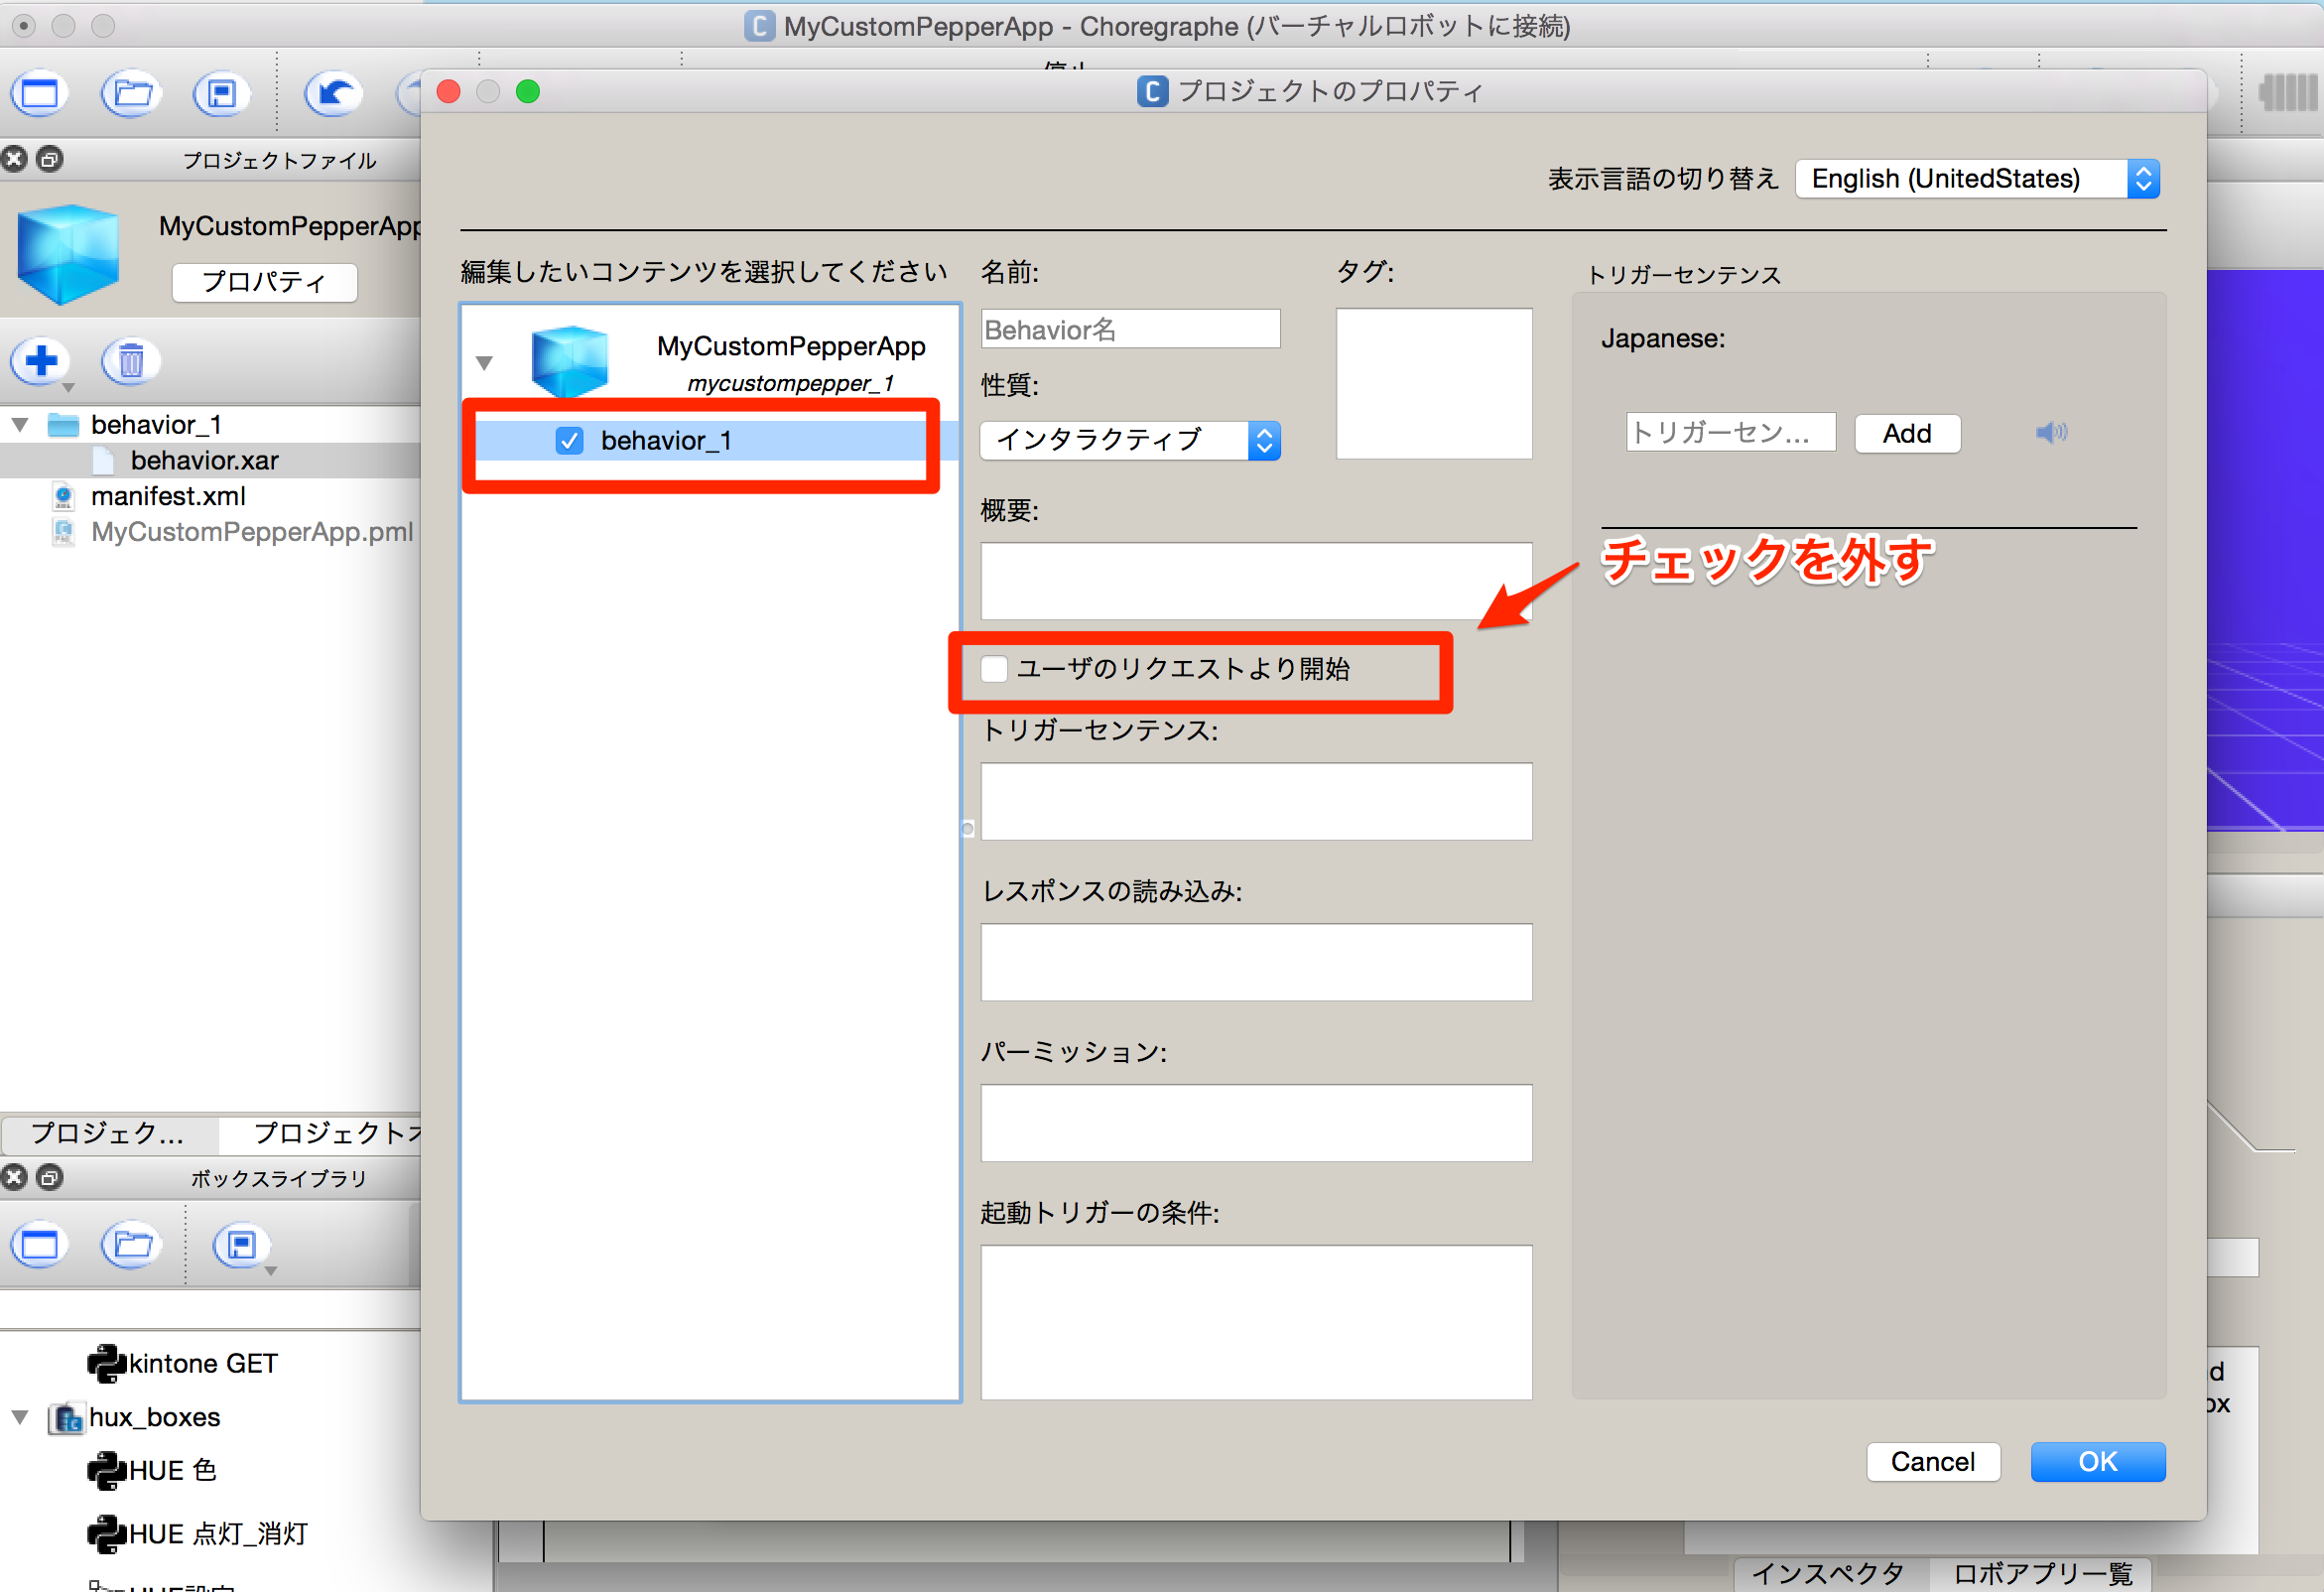Image resolution: width=2324 pixels, height=1592 pixels.
Task: Select the HUE 色 python box
Action: click(x=152, y=1470)
